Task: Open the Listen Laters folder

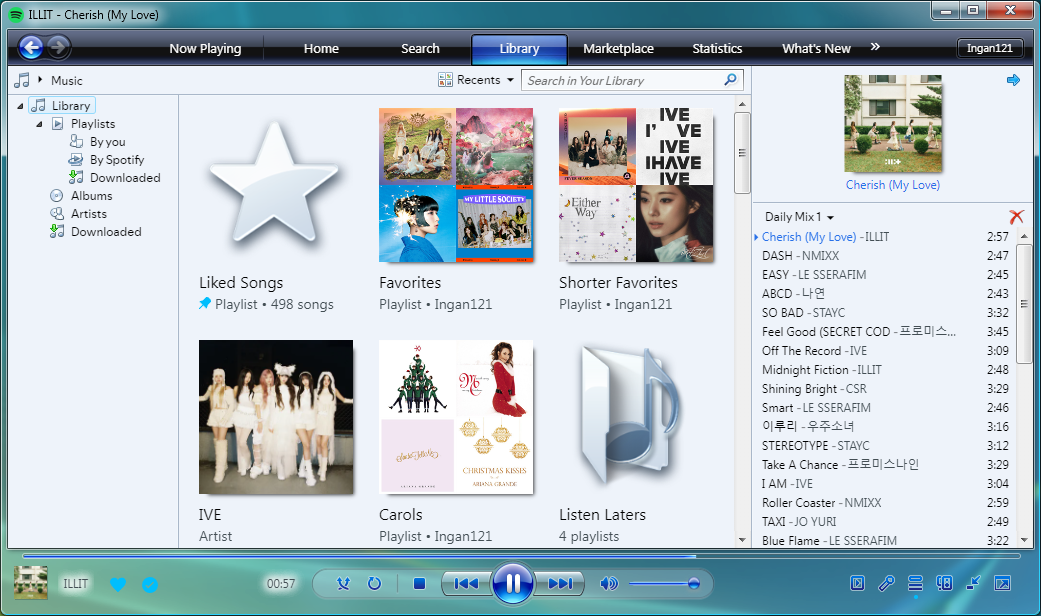Action: 636,441
